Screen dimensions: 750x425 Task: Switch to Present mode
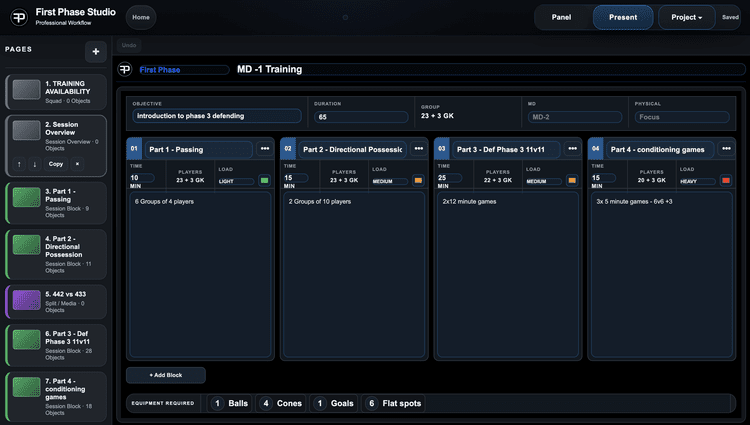623,17
